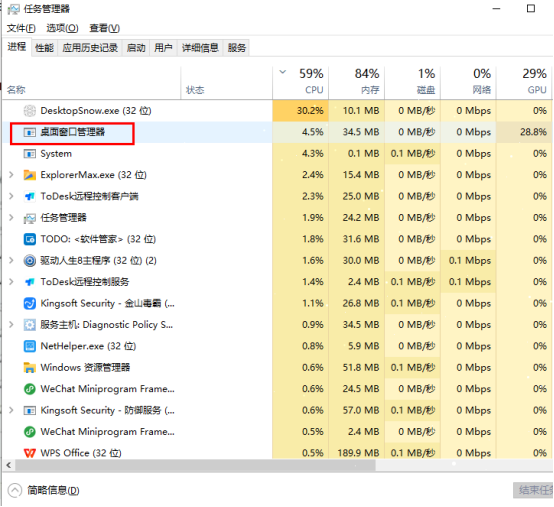
Task: Open the 查看(V) menu
Action: coord(105,28)
